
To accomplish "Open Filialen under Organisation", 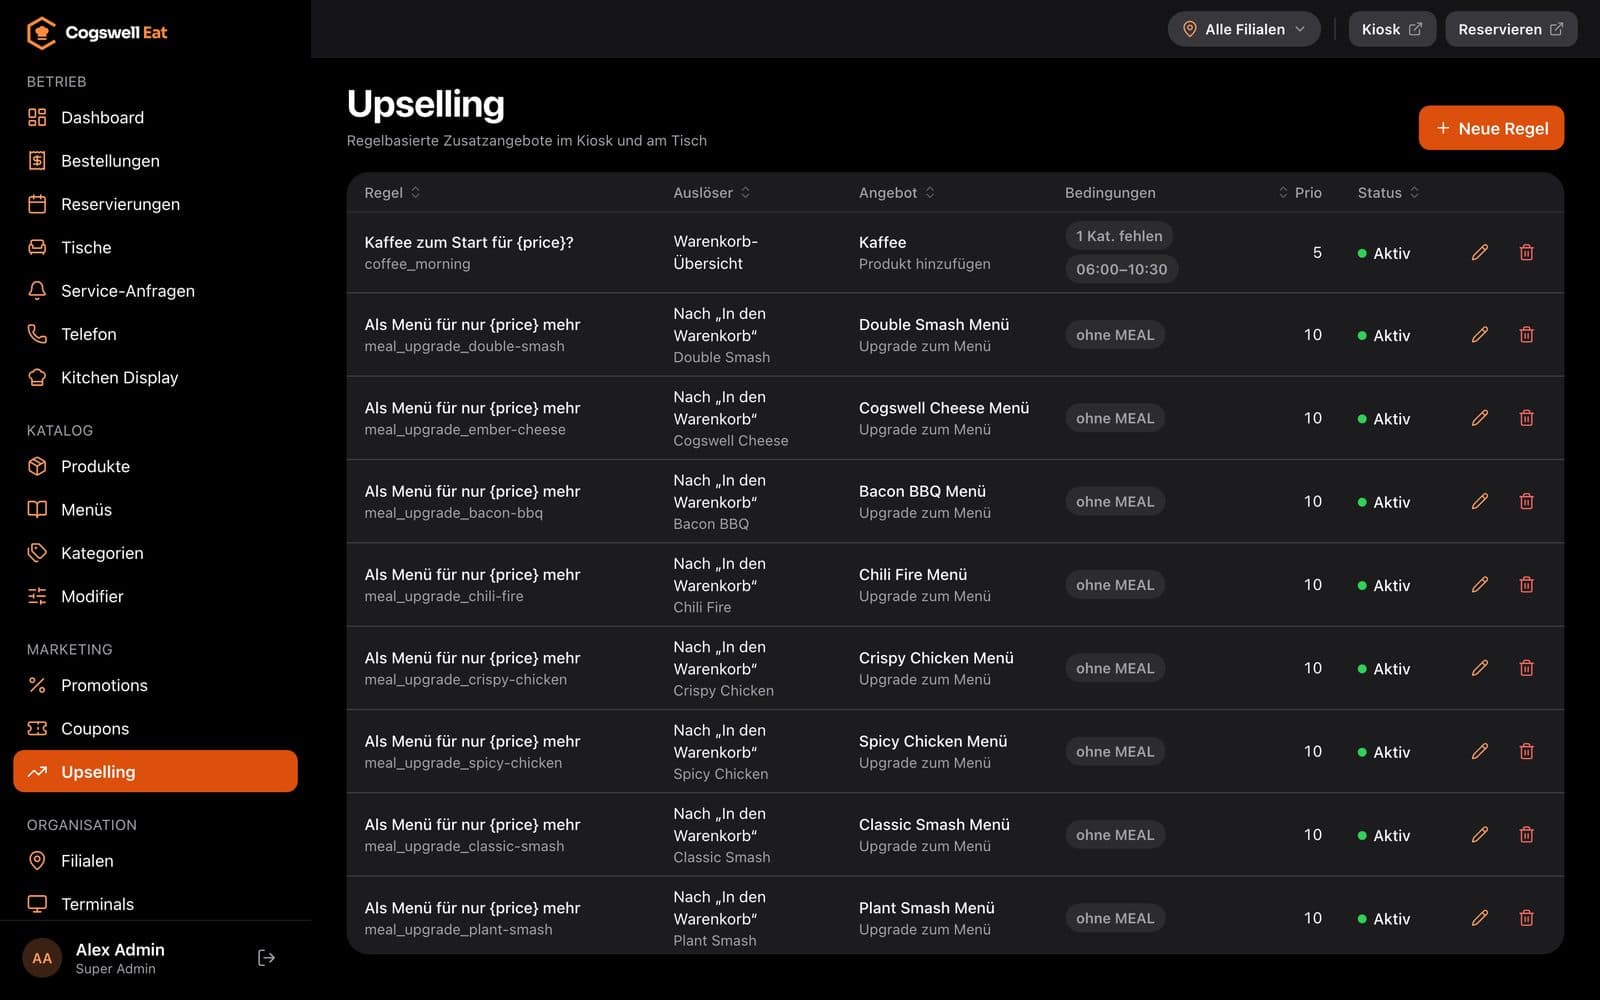I will point(155,861).
